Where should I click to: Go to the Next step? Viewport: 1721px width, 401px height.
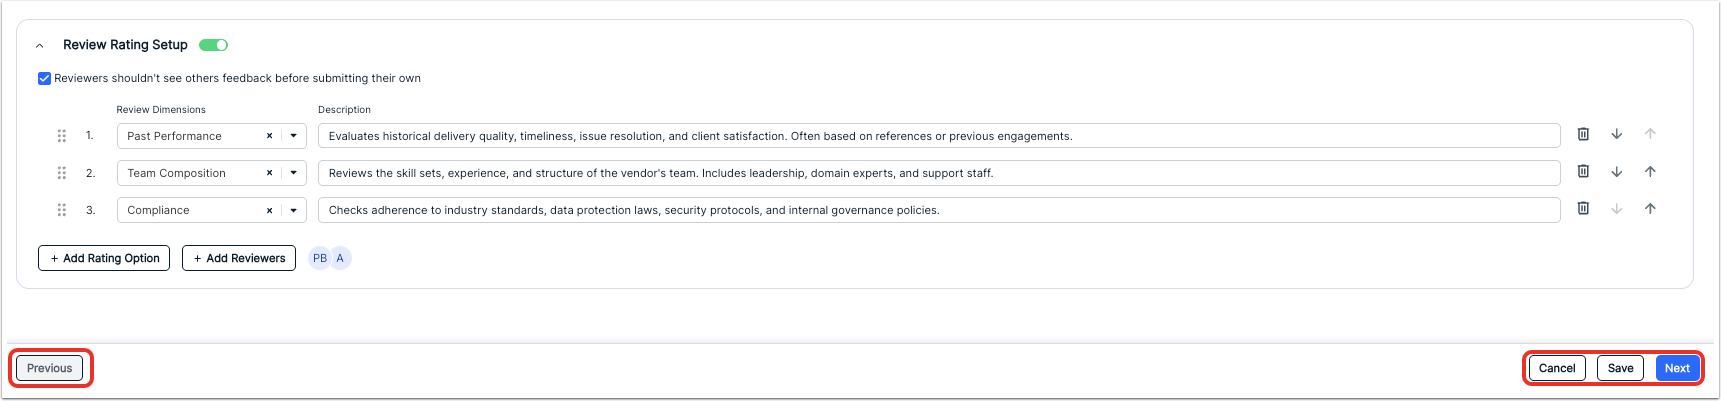(1677, 368)
